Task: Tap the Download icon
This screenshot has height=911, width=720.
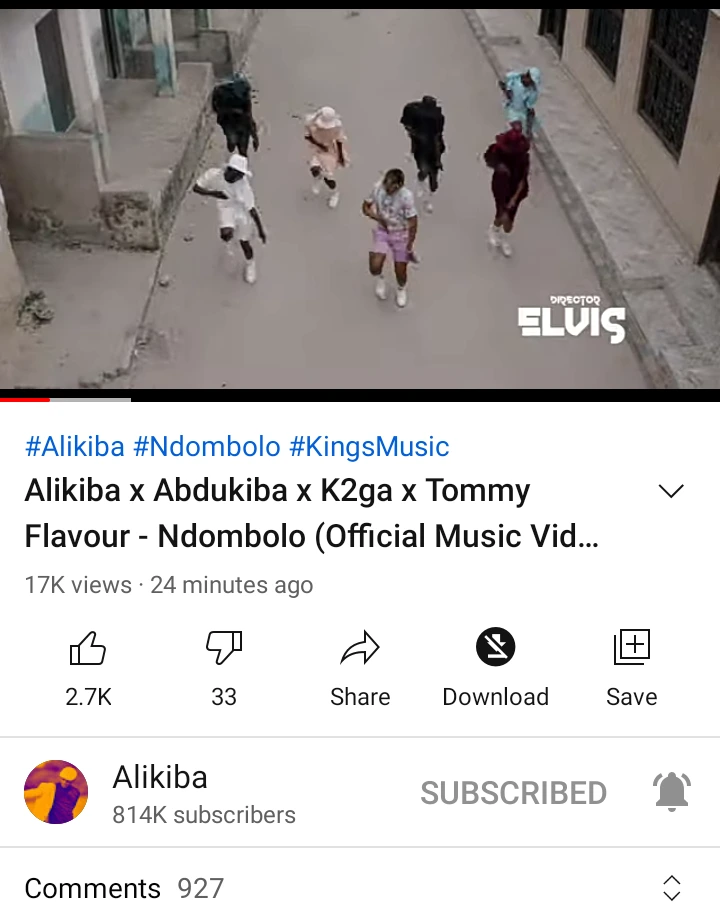Action: tap(496, 647)
